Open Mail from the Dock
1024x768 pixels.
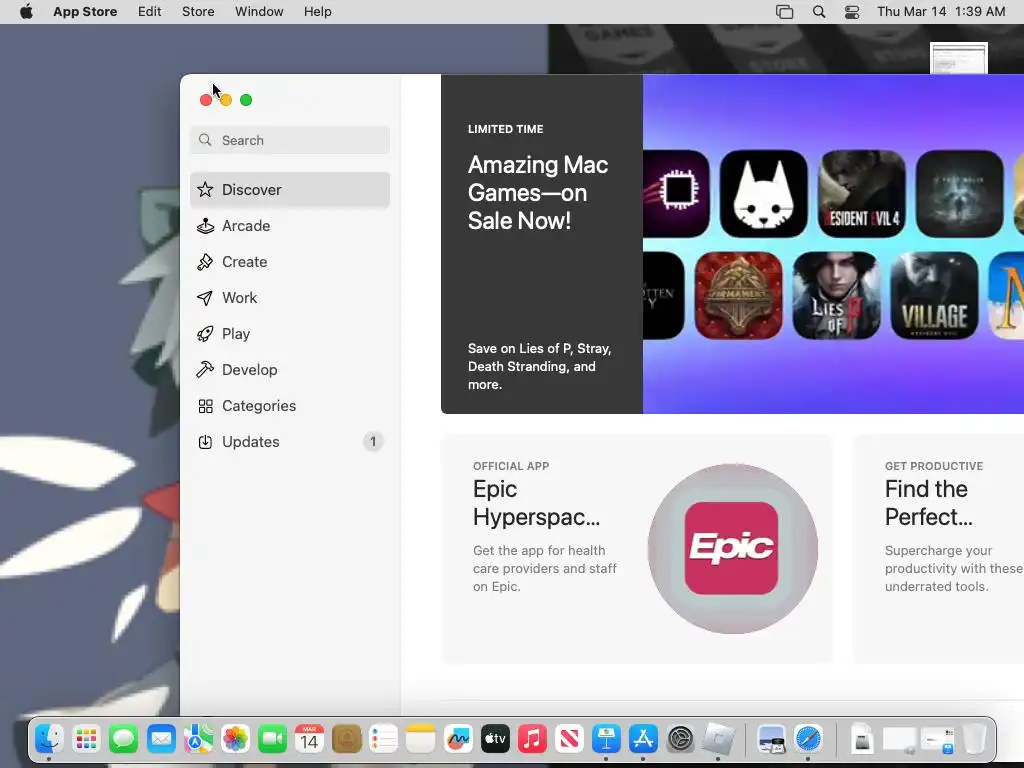(x=161, y=739)
